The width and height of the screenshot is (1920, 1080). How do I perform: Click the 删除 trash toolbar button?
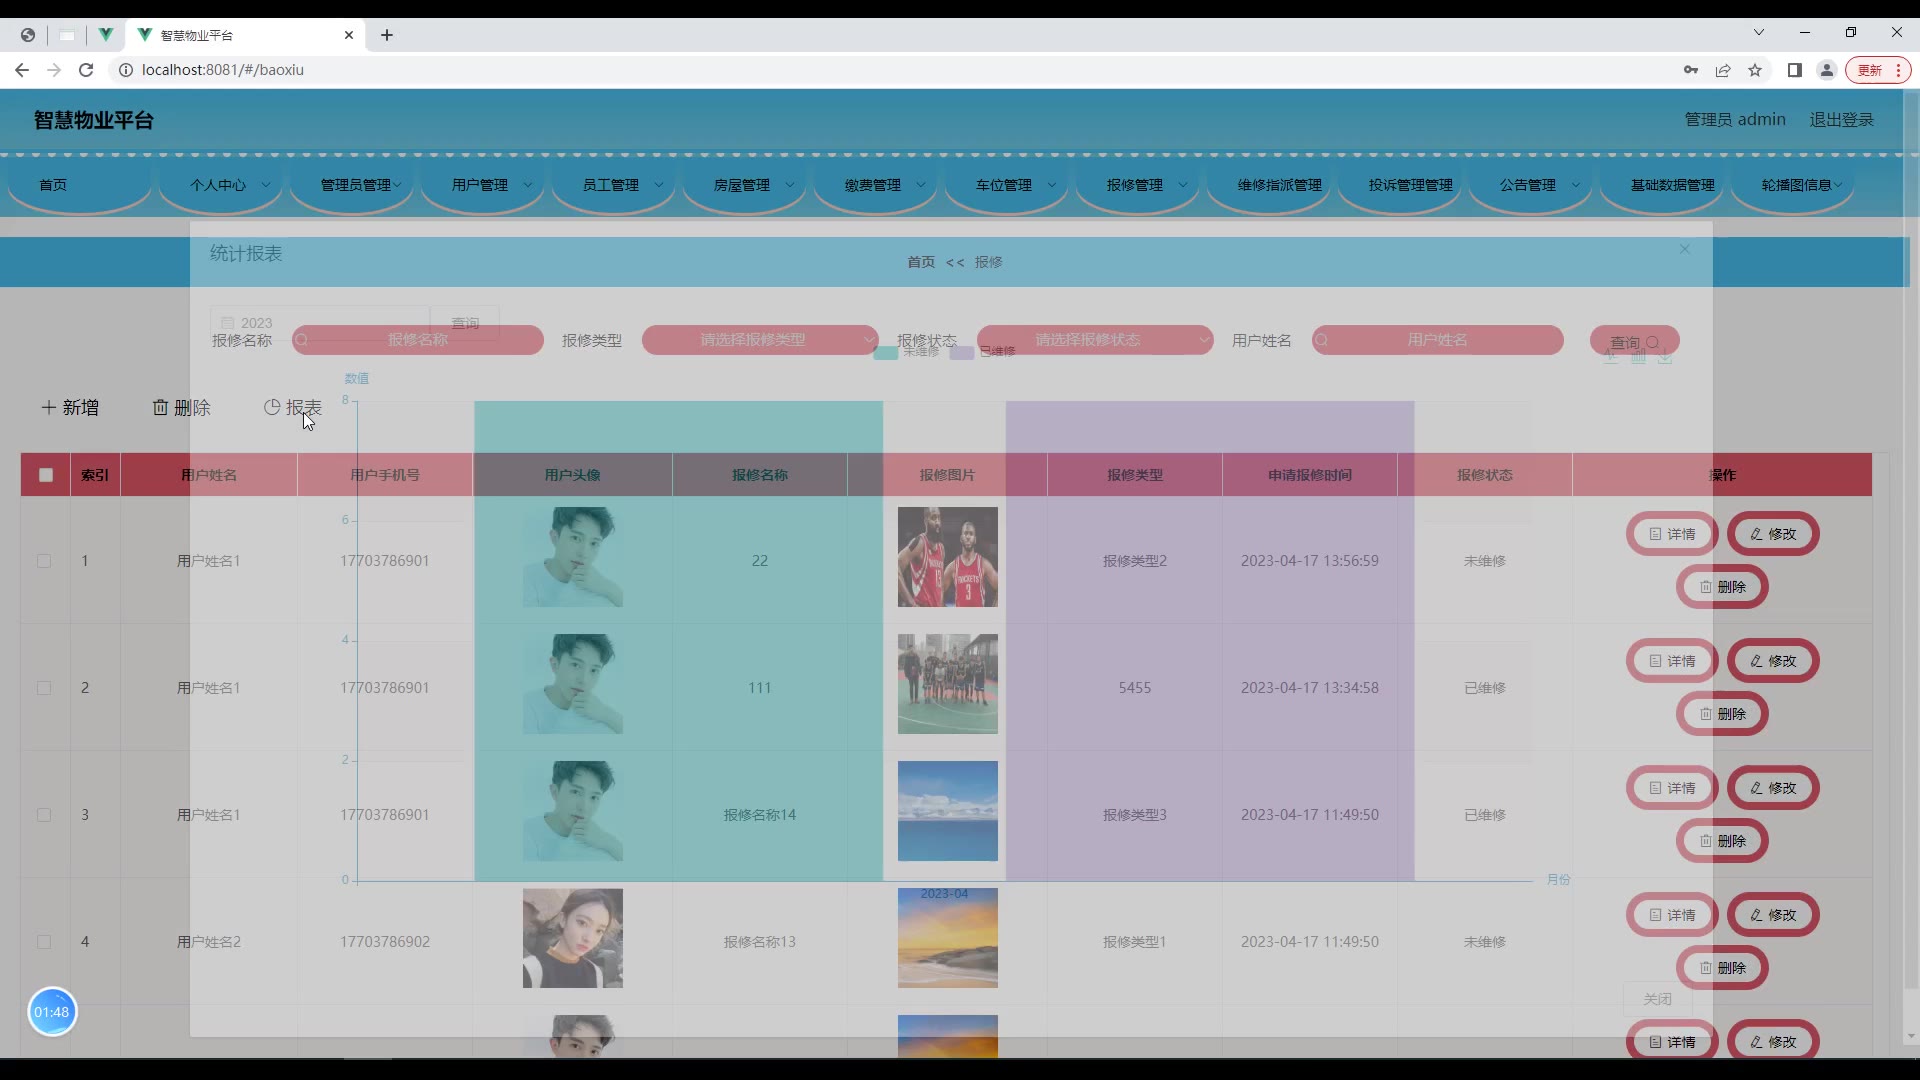182,408
